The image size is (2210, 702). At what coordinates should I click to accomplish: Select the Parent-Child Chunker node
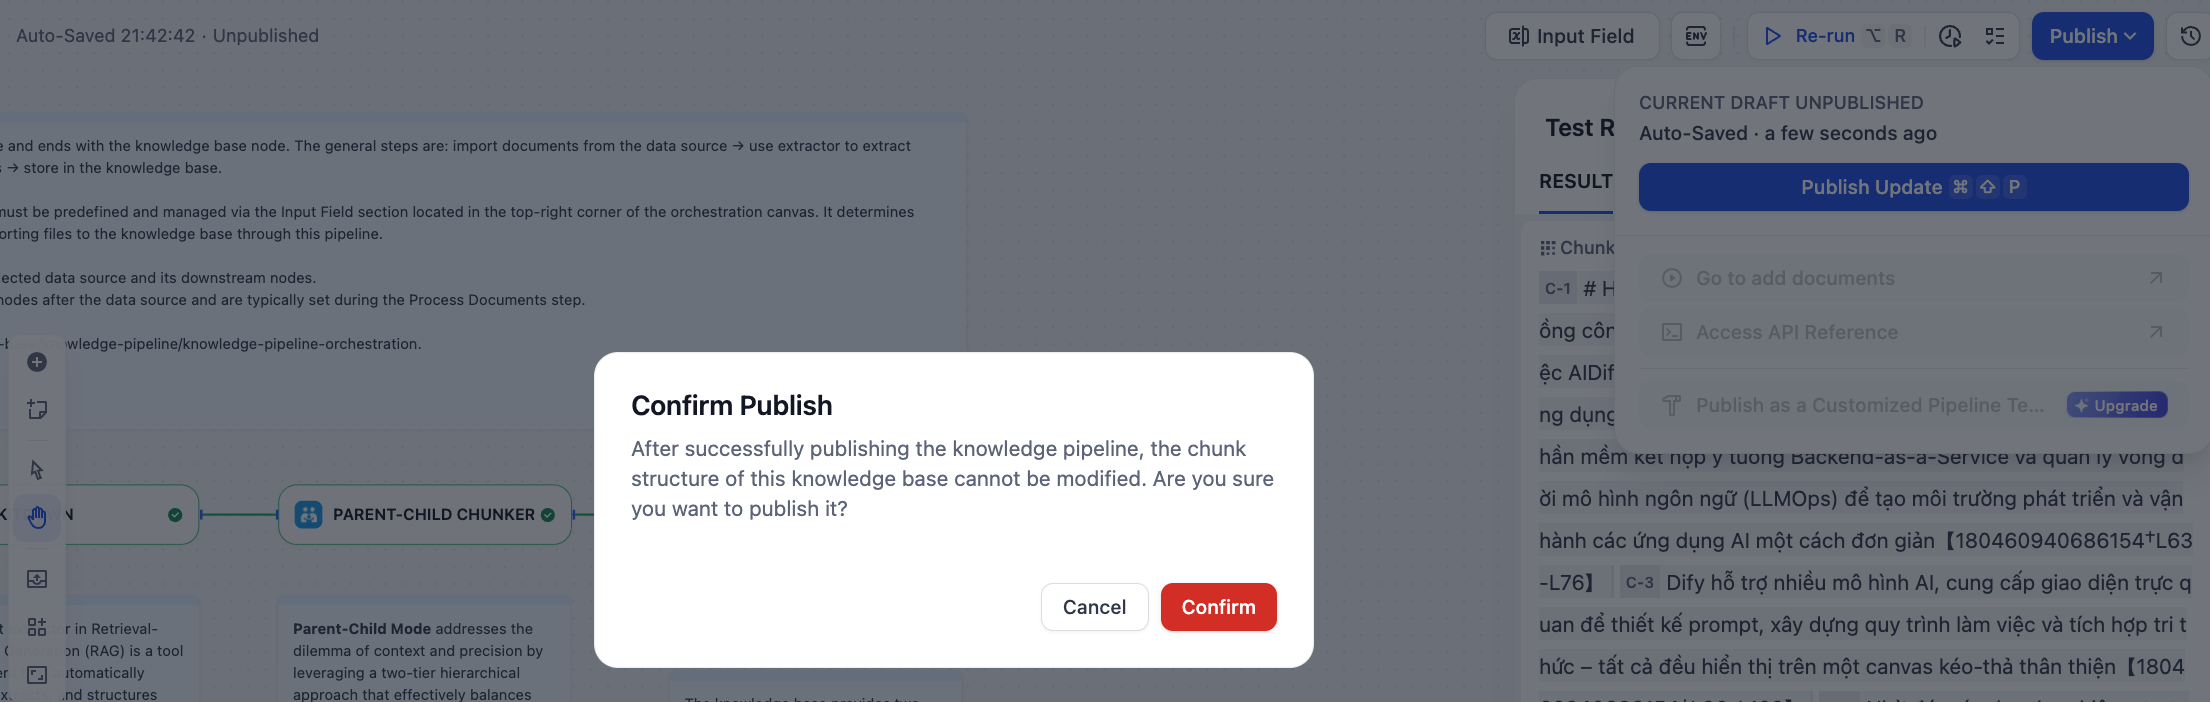tap(425, 514)
